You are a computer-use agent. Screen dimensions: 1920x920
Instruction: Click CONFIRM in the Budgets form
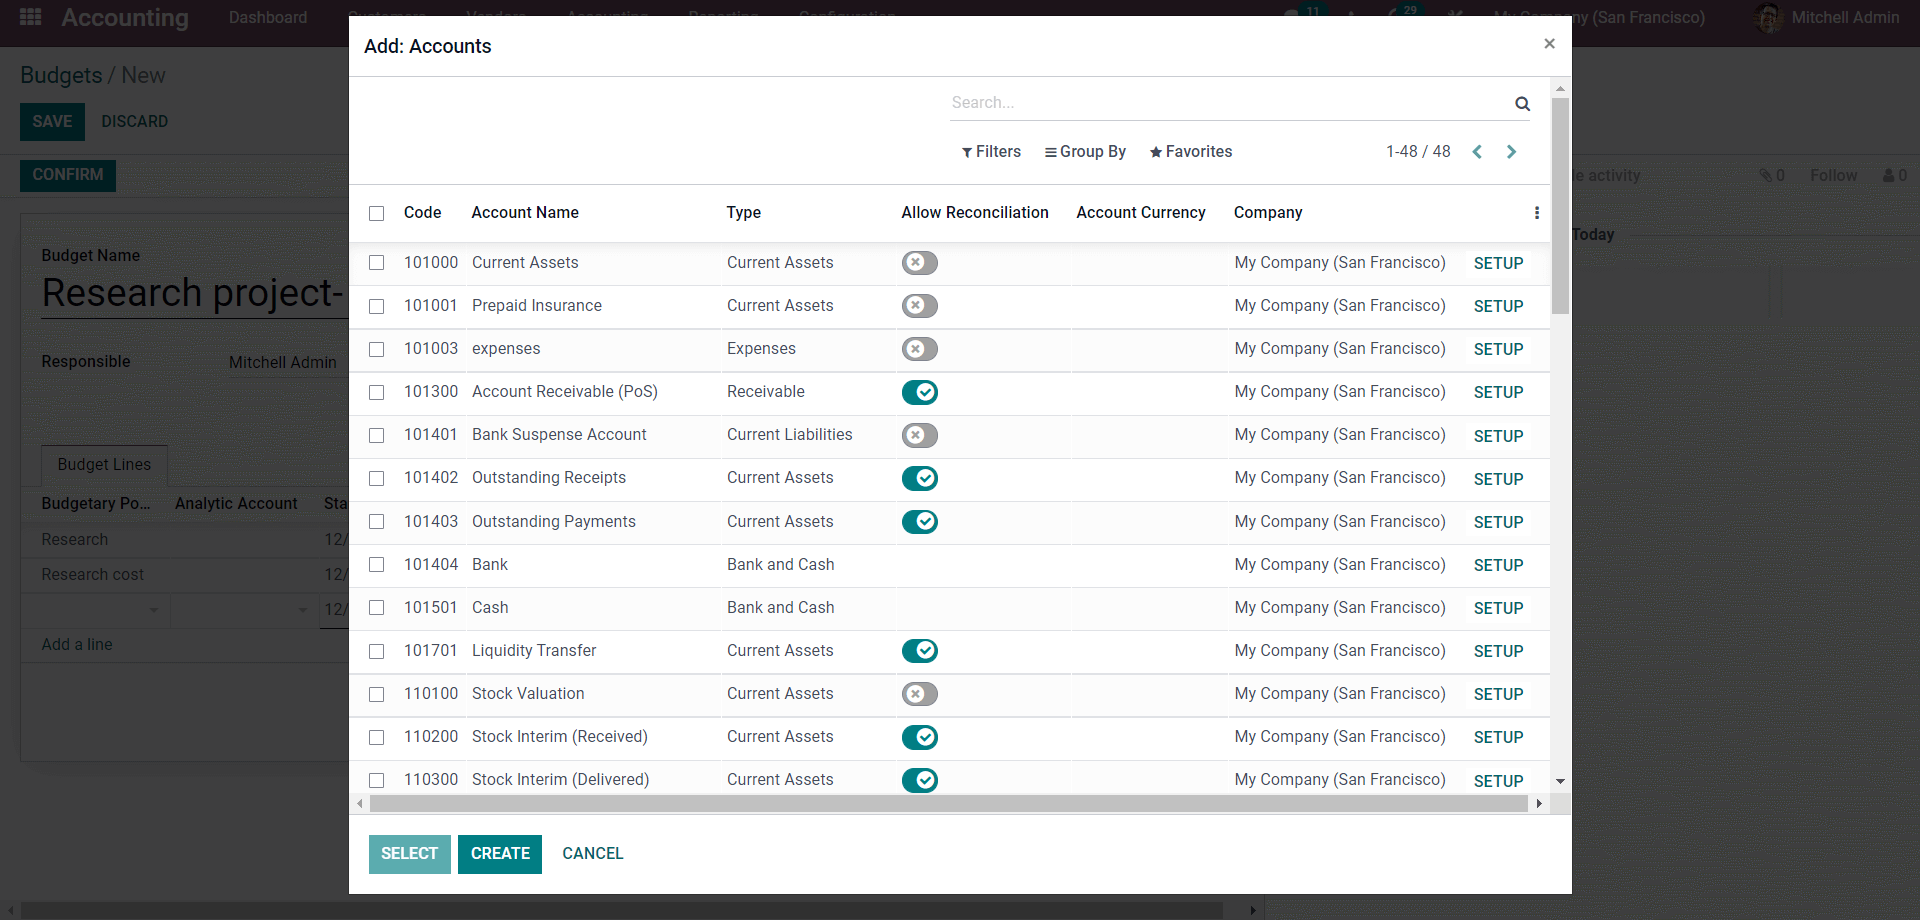coord(67,175)
